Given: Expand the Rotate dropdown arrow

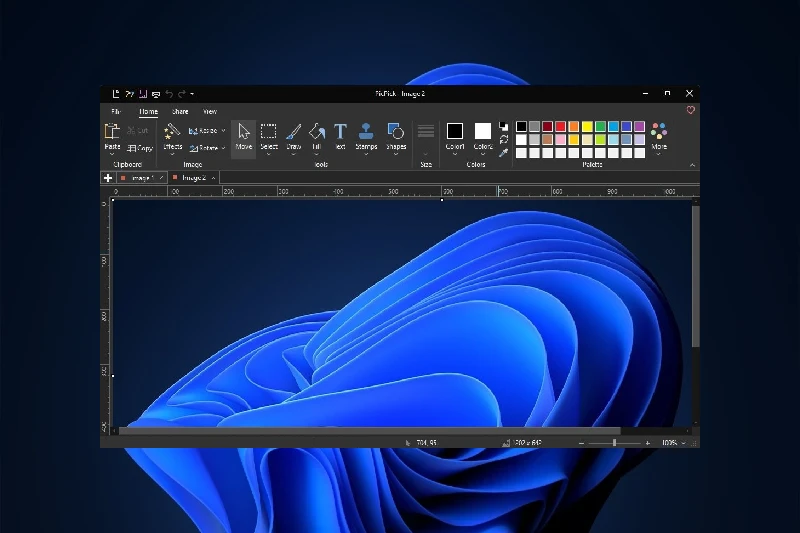Looking at the screenshot, I should click(223, 148).
